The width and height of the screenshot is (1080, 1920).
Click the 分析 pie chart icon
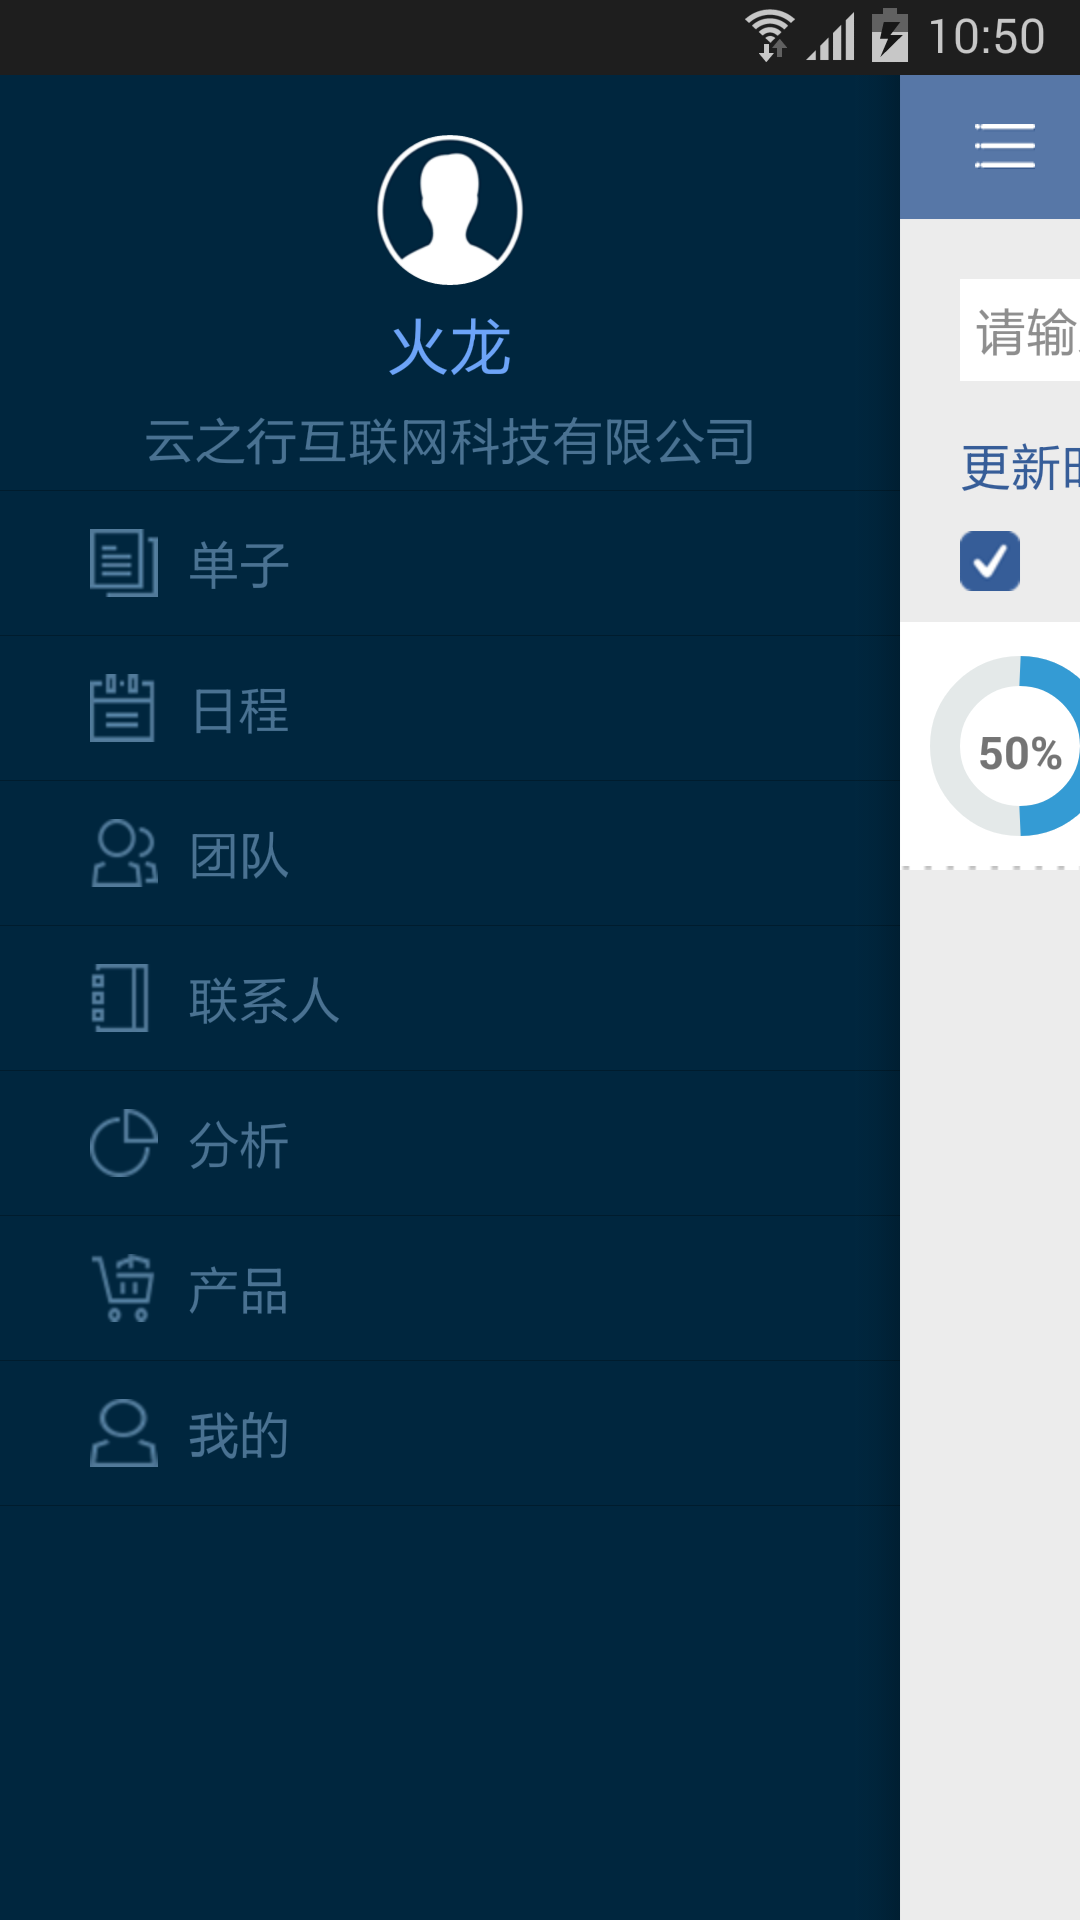(124, 1143)
